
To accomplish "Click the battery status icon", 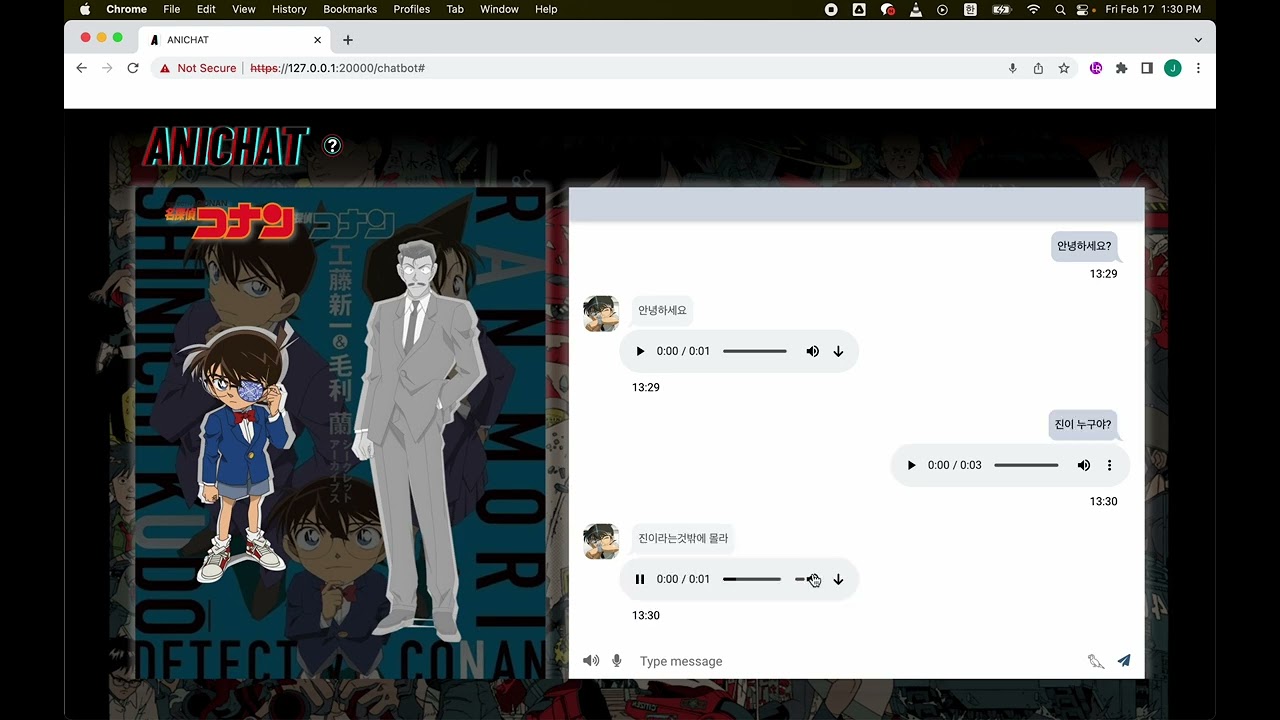I will pos(1002,9).
